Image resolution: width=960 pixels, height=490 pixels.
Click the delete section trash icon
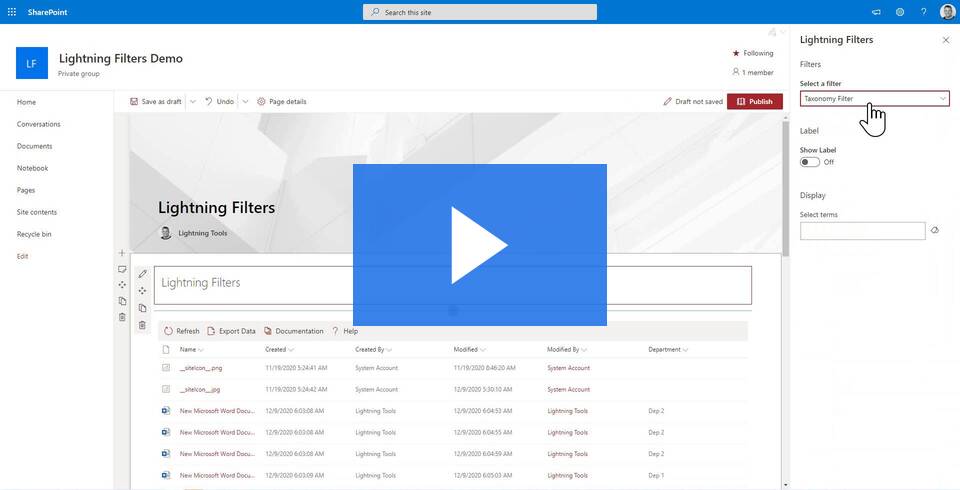point(122,317)
